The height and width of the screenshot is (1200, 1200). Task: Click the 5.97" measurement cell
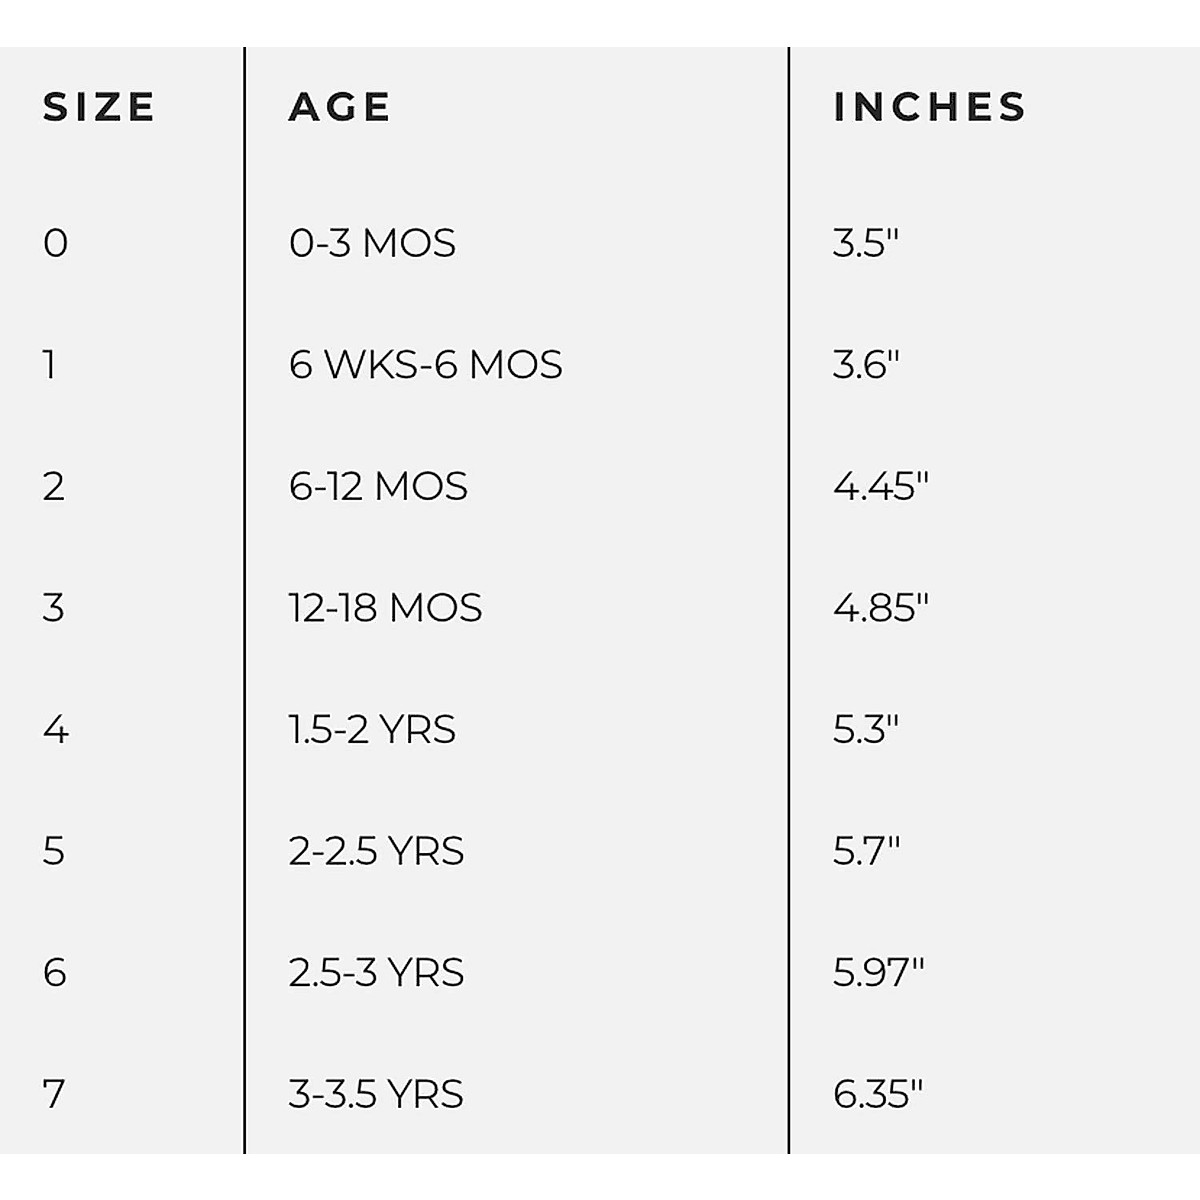pyautogui.click(x=878, y=973)
